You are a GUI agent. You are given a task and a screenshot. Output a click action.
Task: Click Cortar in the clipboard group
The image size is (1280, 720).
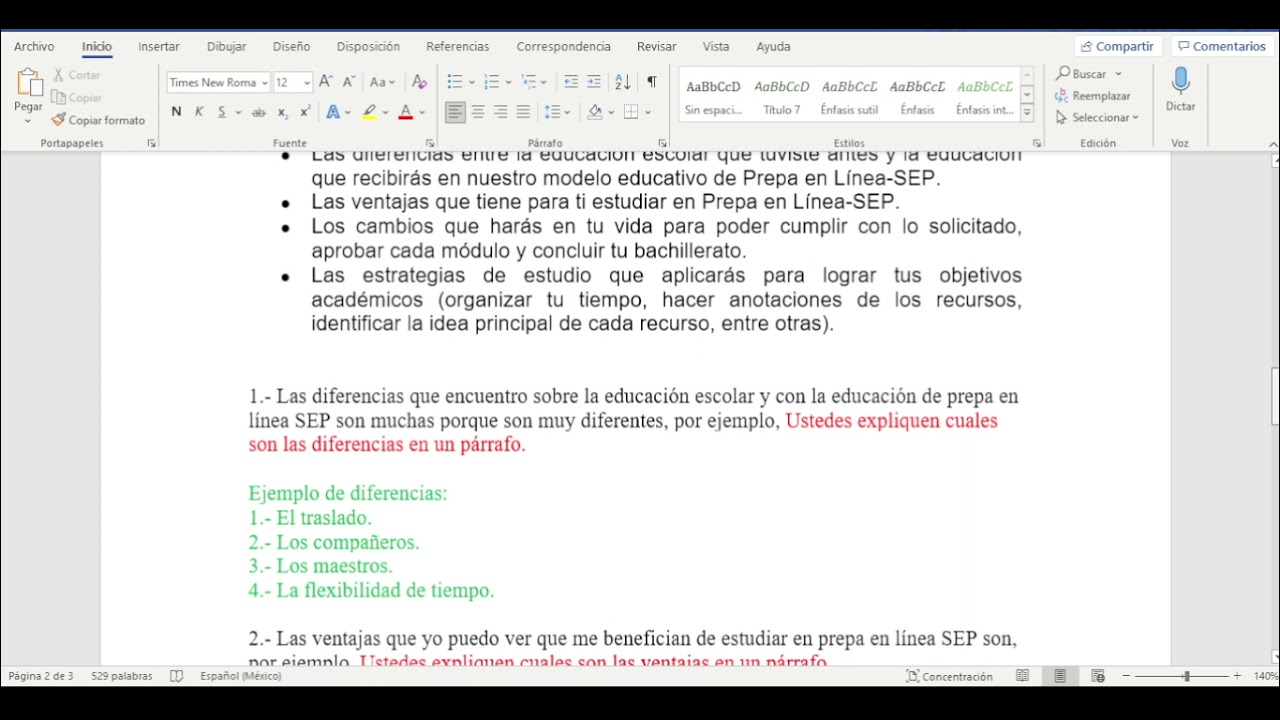click(77, 75)
